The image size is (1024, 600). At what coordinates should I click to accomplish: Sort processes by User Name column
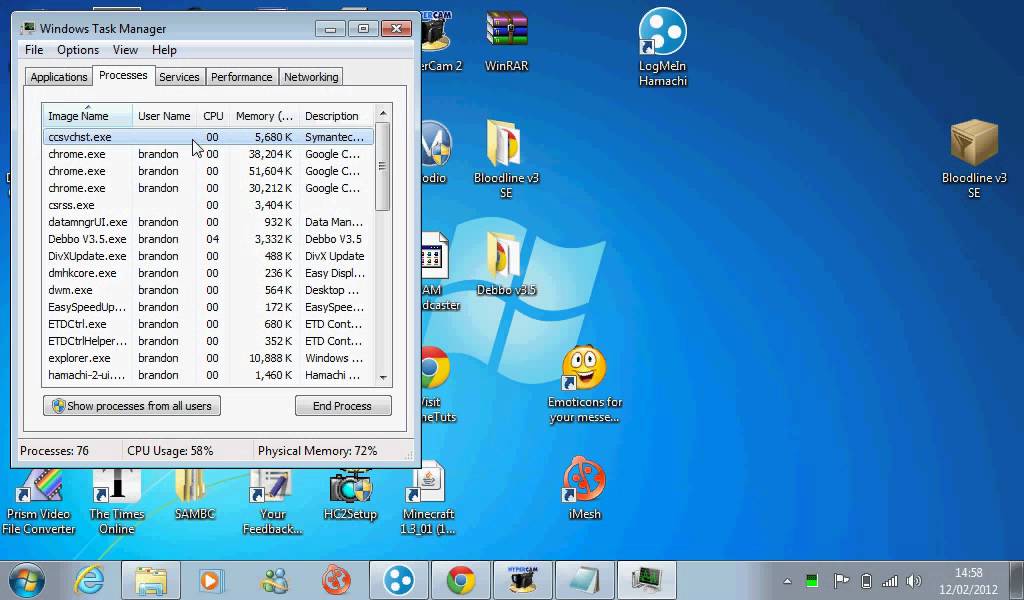tap(165, 116)
